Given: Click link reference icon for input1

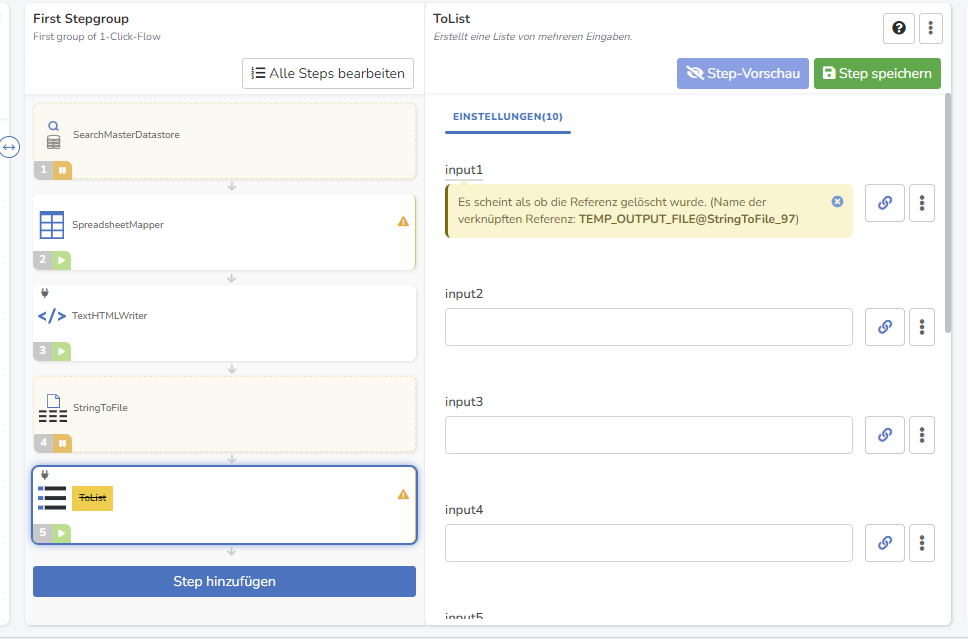Looking at the screenshot, I should coord(885,203).
